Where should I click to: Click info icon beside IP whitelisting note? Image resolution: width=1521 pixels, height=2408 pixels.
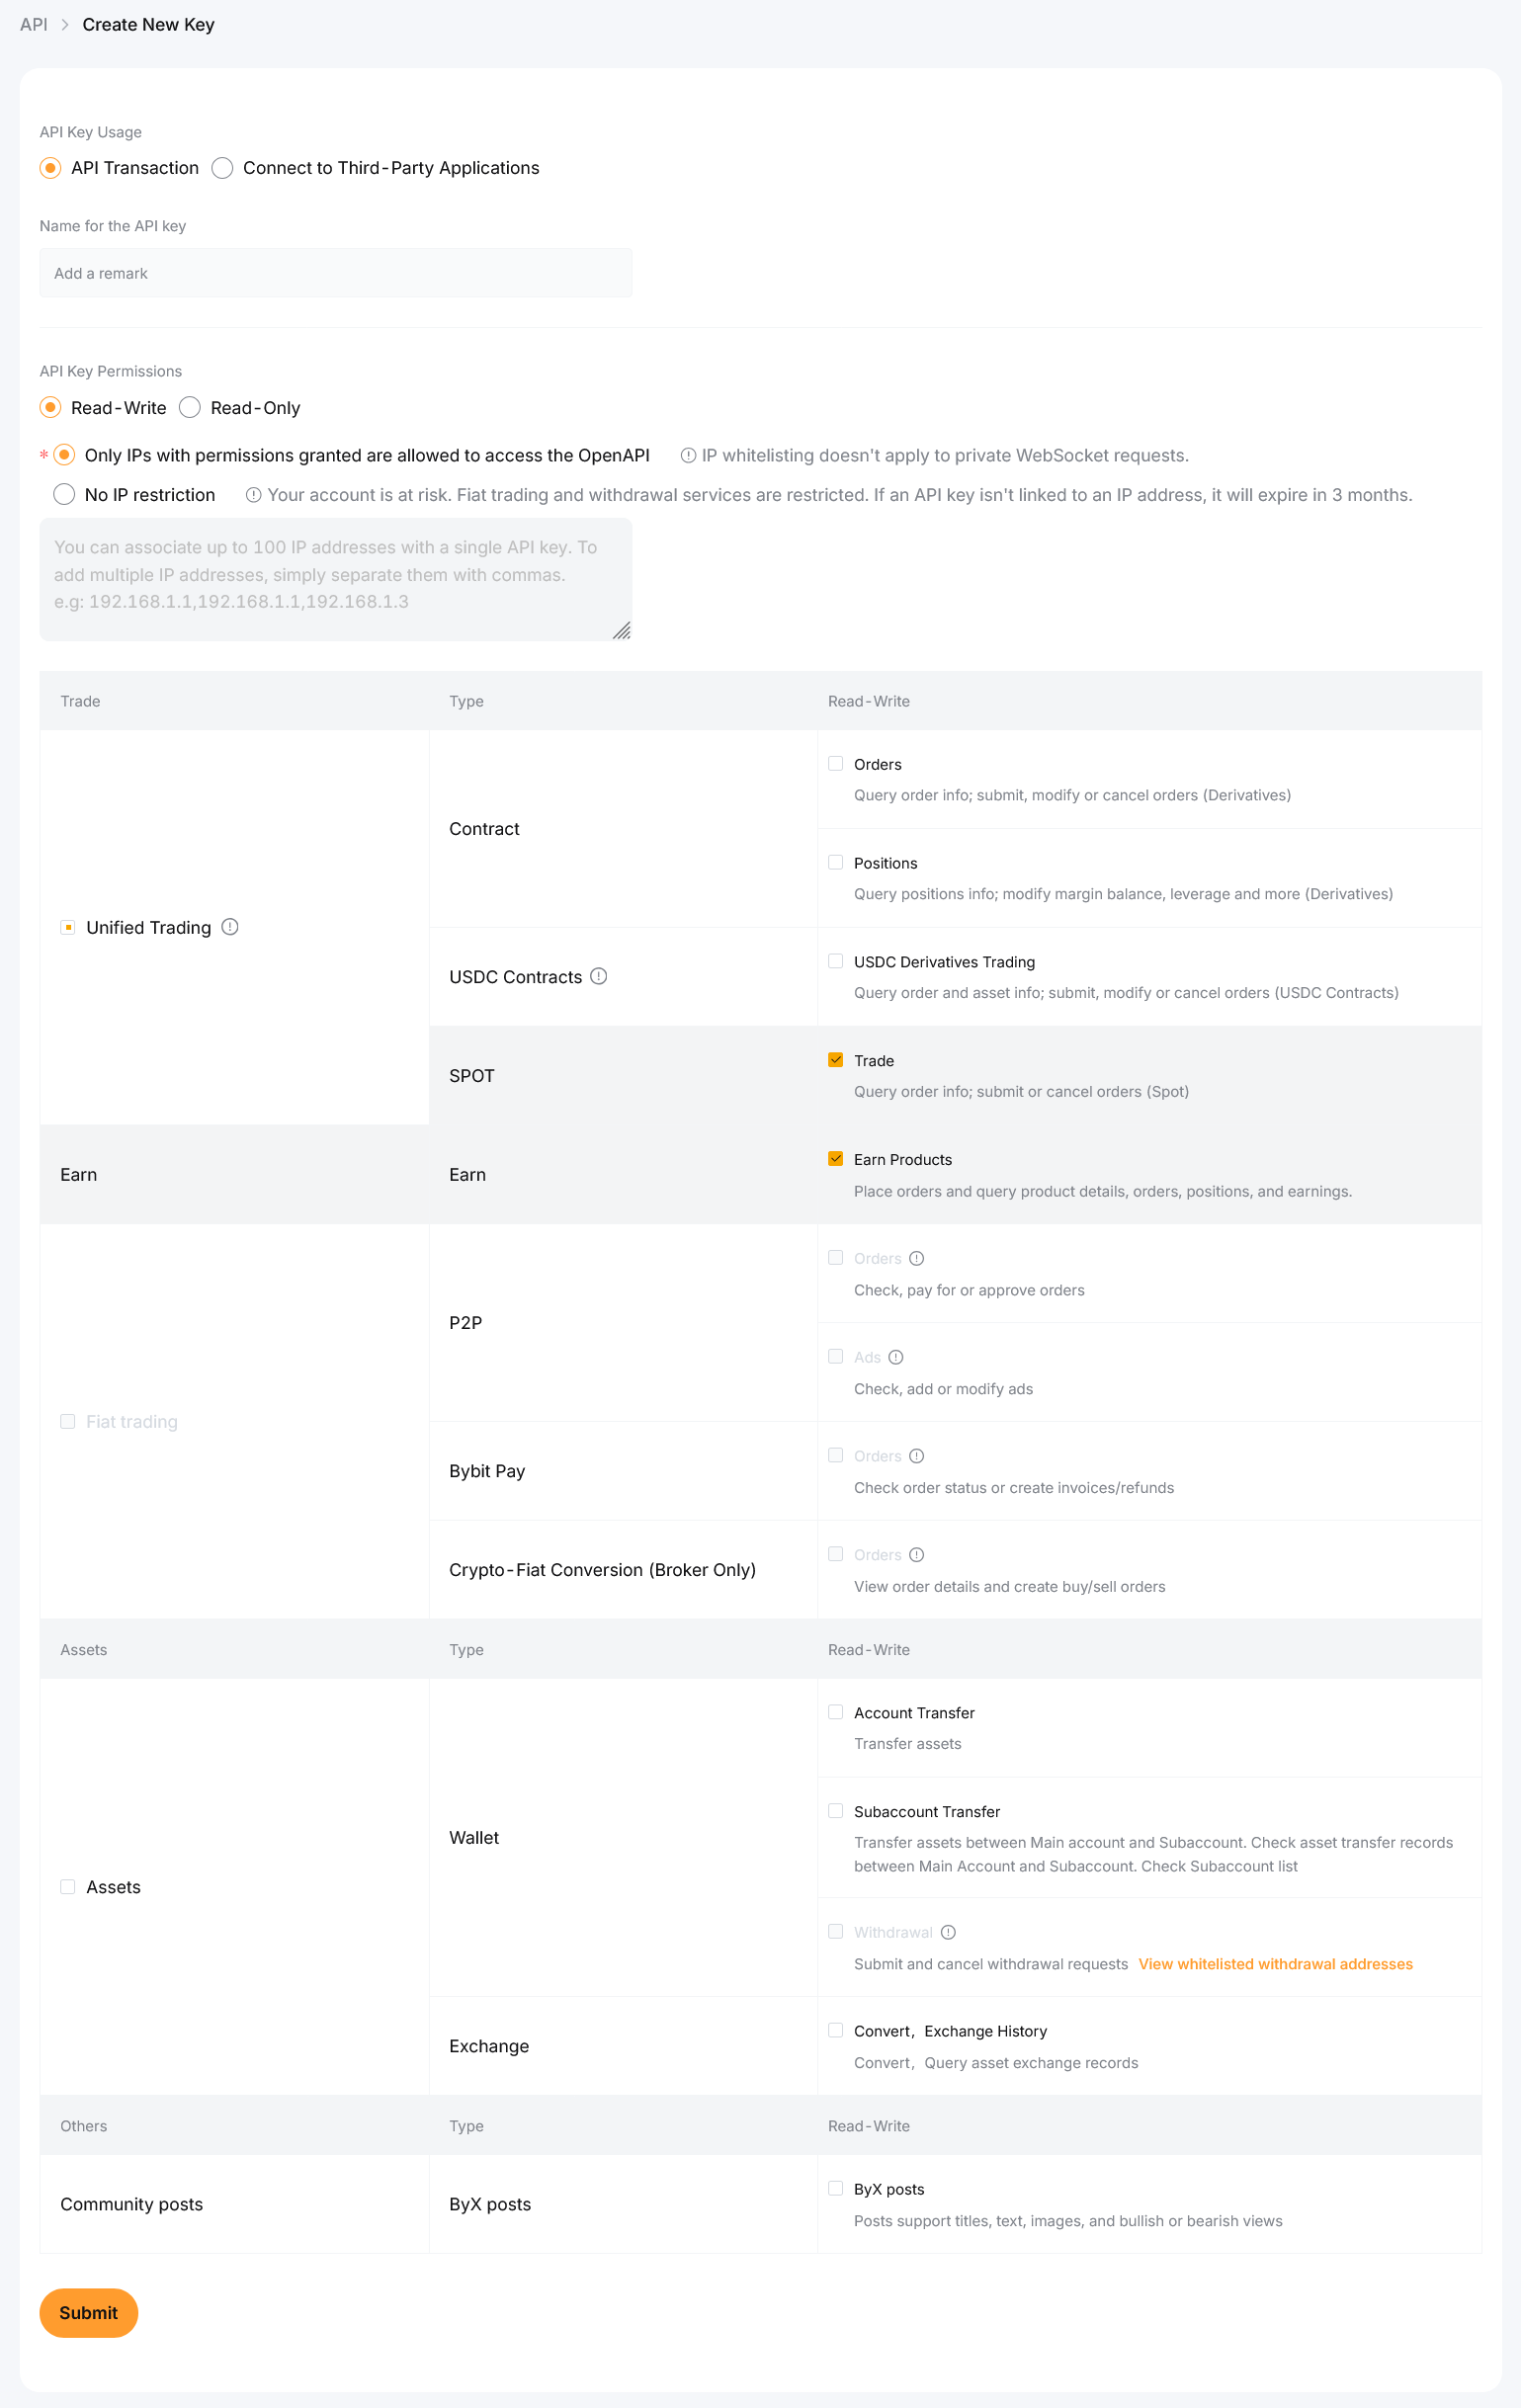point(688,456)
